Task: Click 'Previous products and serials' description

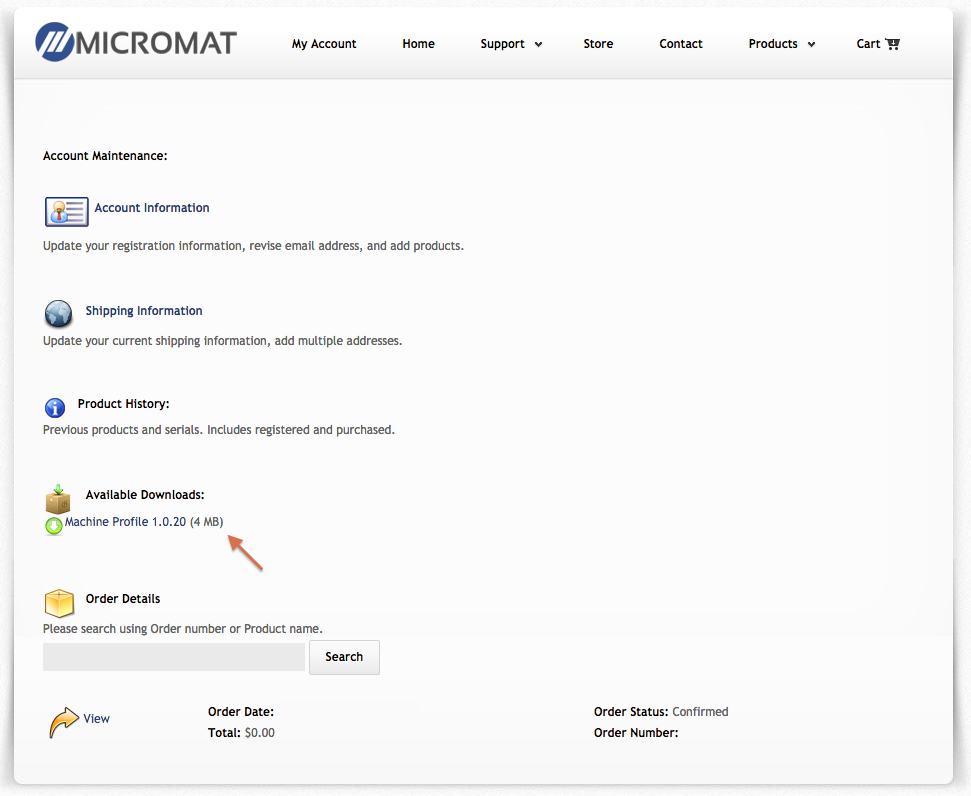Action: point(219,430)
